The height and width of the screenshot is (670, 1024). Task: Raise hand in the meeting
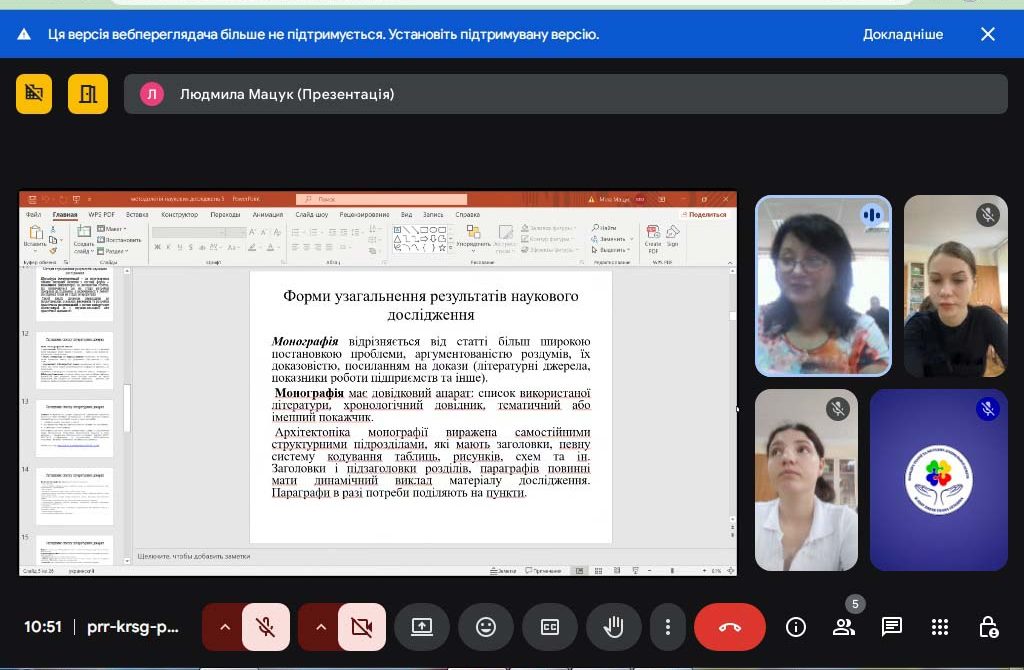click(x=614, y=627)
